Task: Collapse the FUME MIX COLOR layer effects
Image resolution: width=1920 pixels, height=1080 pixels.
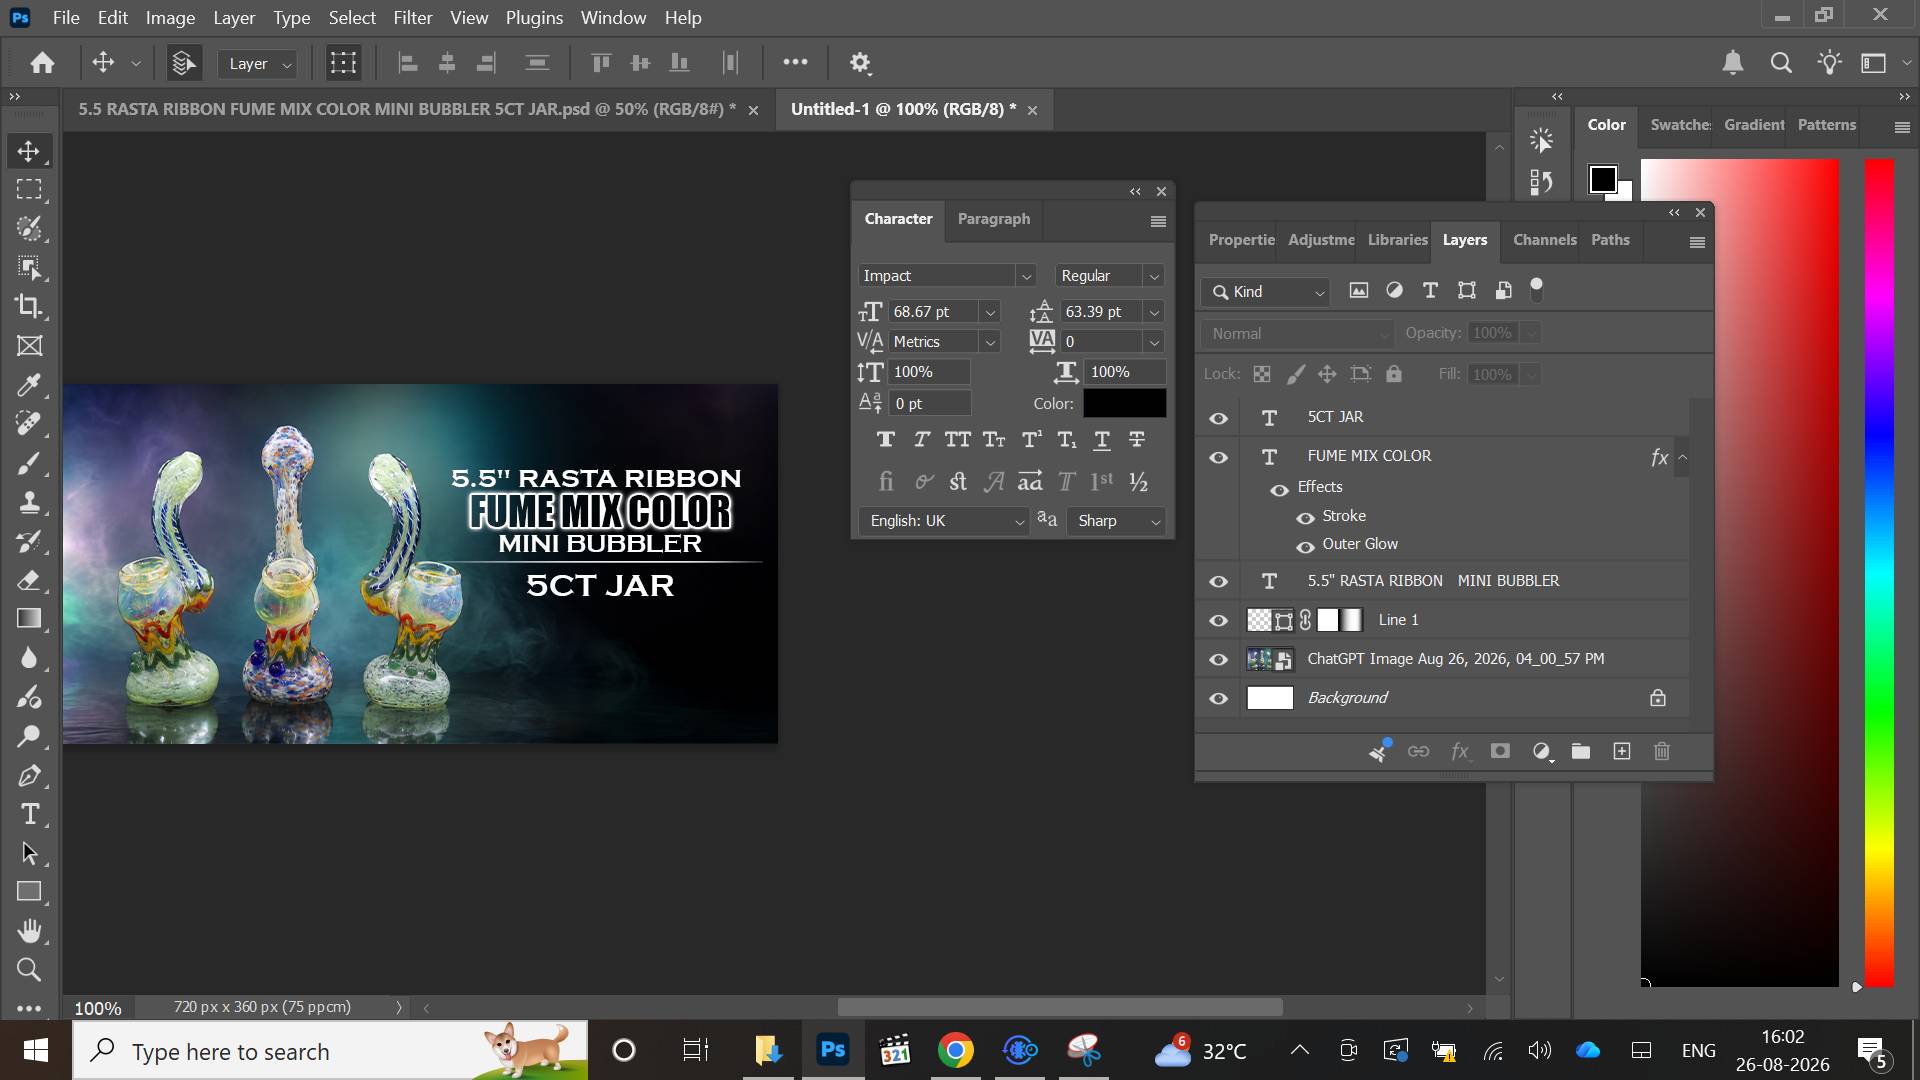Action: (x=1682, y=457)
